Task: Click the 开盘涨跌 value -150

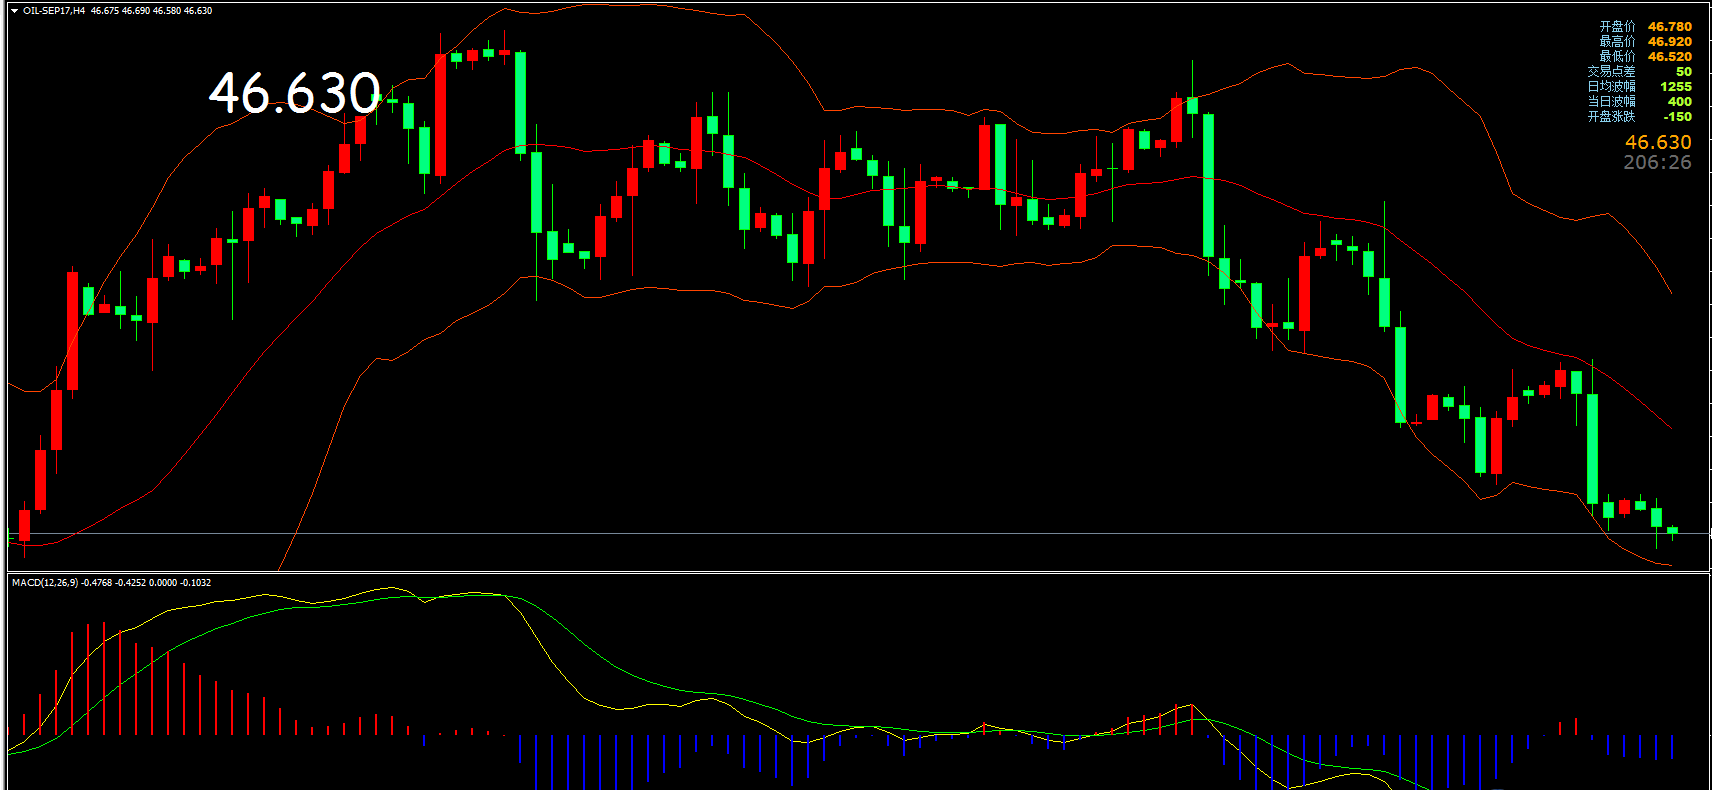Action: (x=1678, y=117)
